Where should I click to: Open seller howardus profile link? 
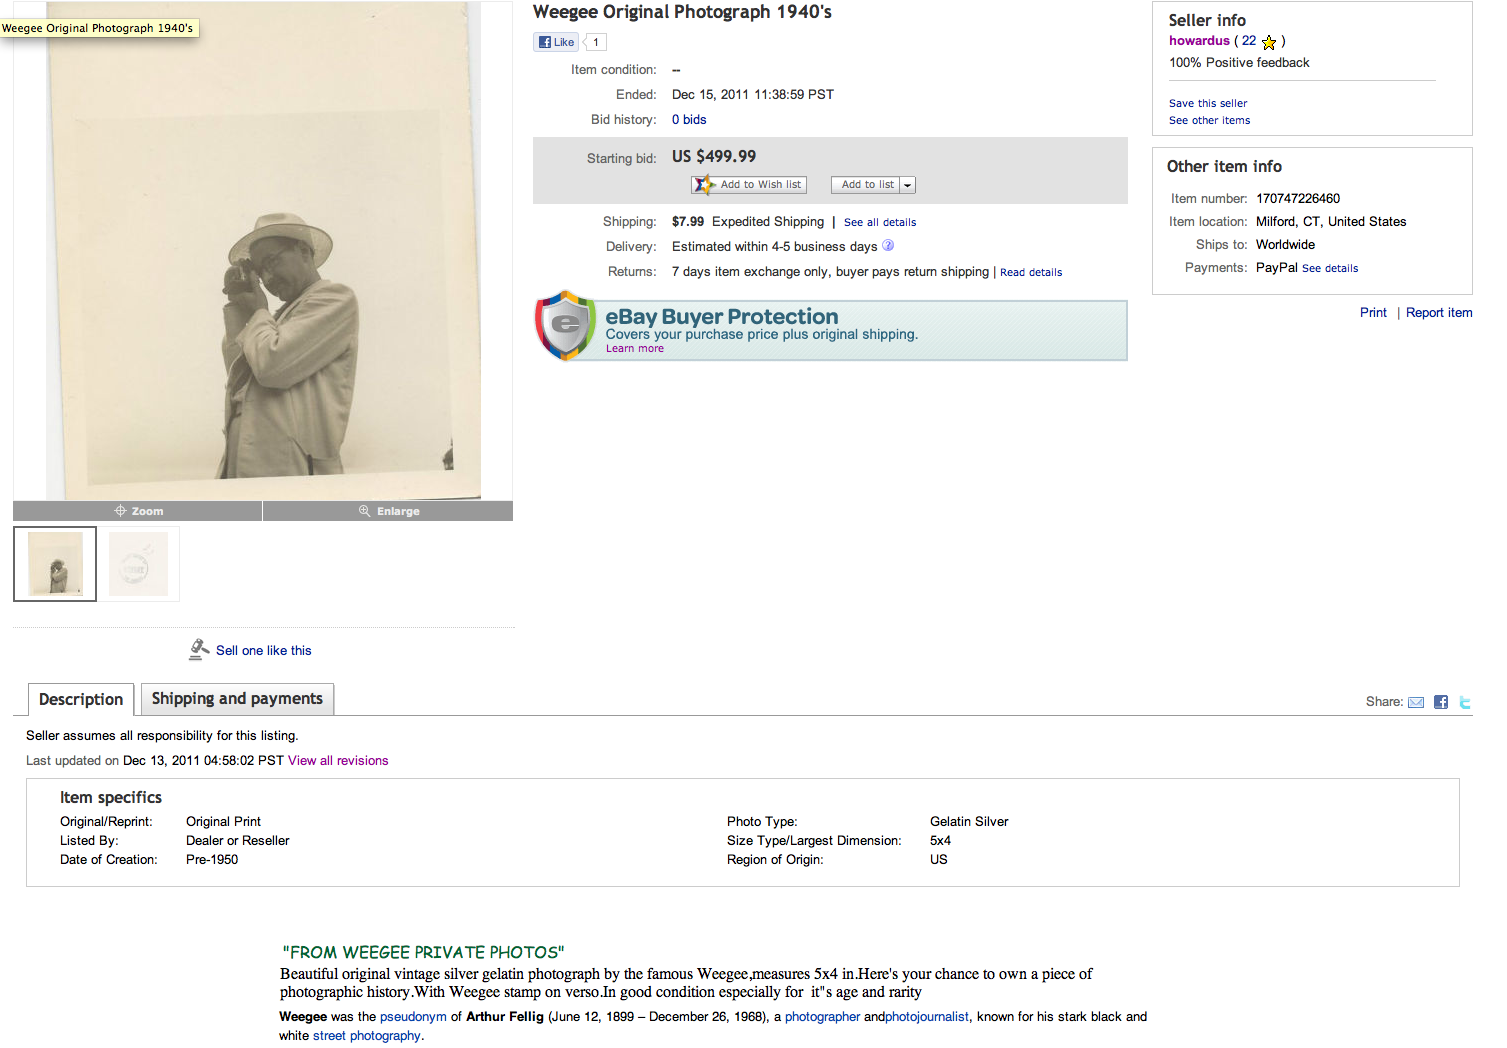click(1199, 41)
